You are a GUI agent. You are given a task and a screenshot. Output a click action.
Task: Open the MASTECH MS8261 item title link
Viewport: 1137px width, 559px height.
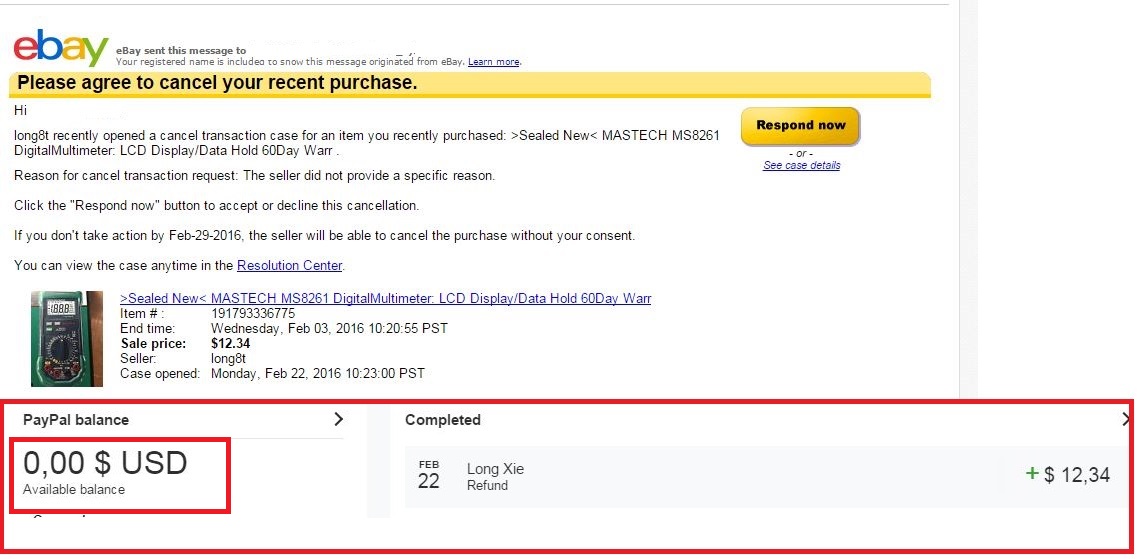(385, 299)
